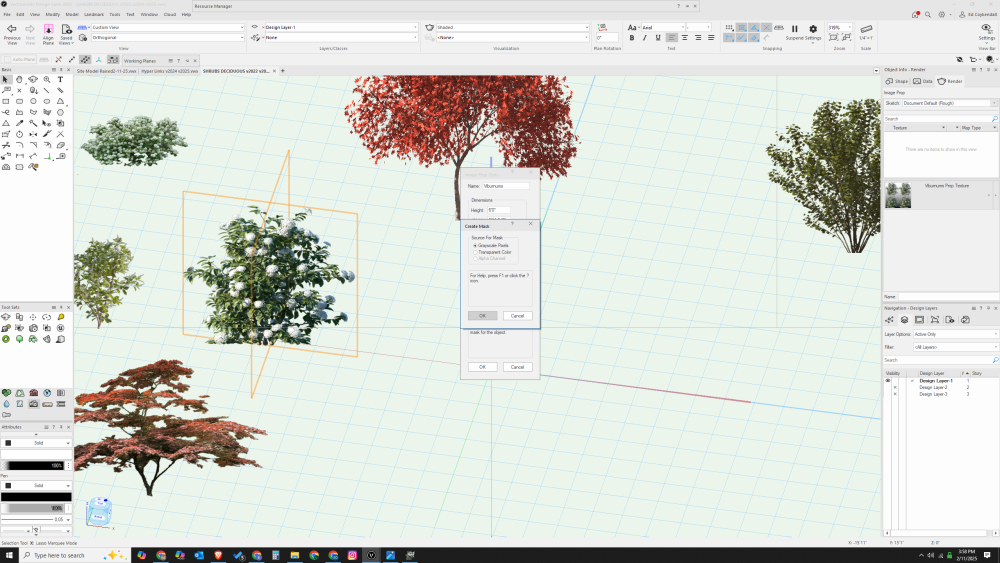Click OK in Create Mask dialog
This screenshot has height=563, width=1000.
point(482,315)
